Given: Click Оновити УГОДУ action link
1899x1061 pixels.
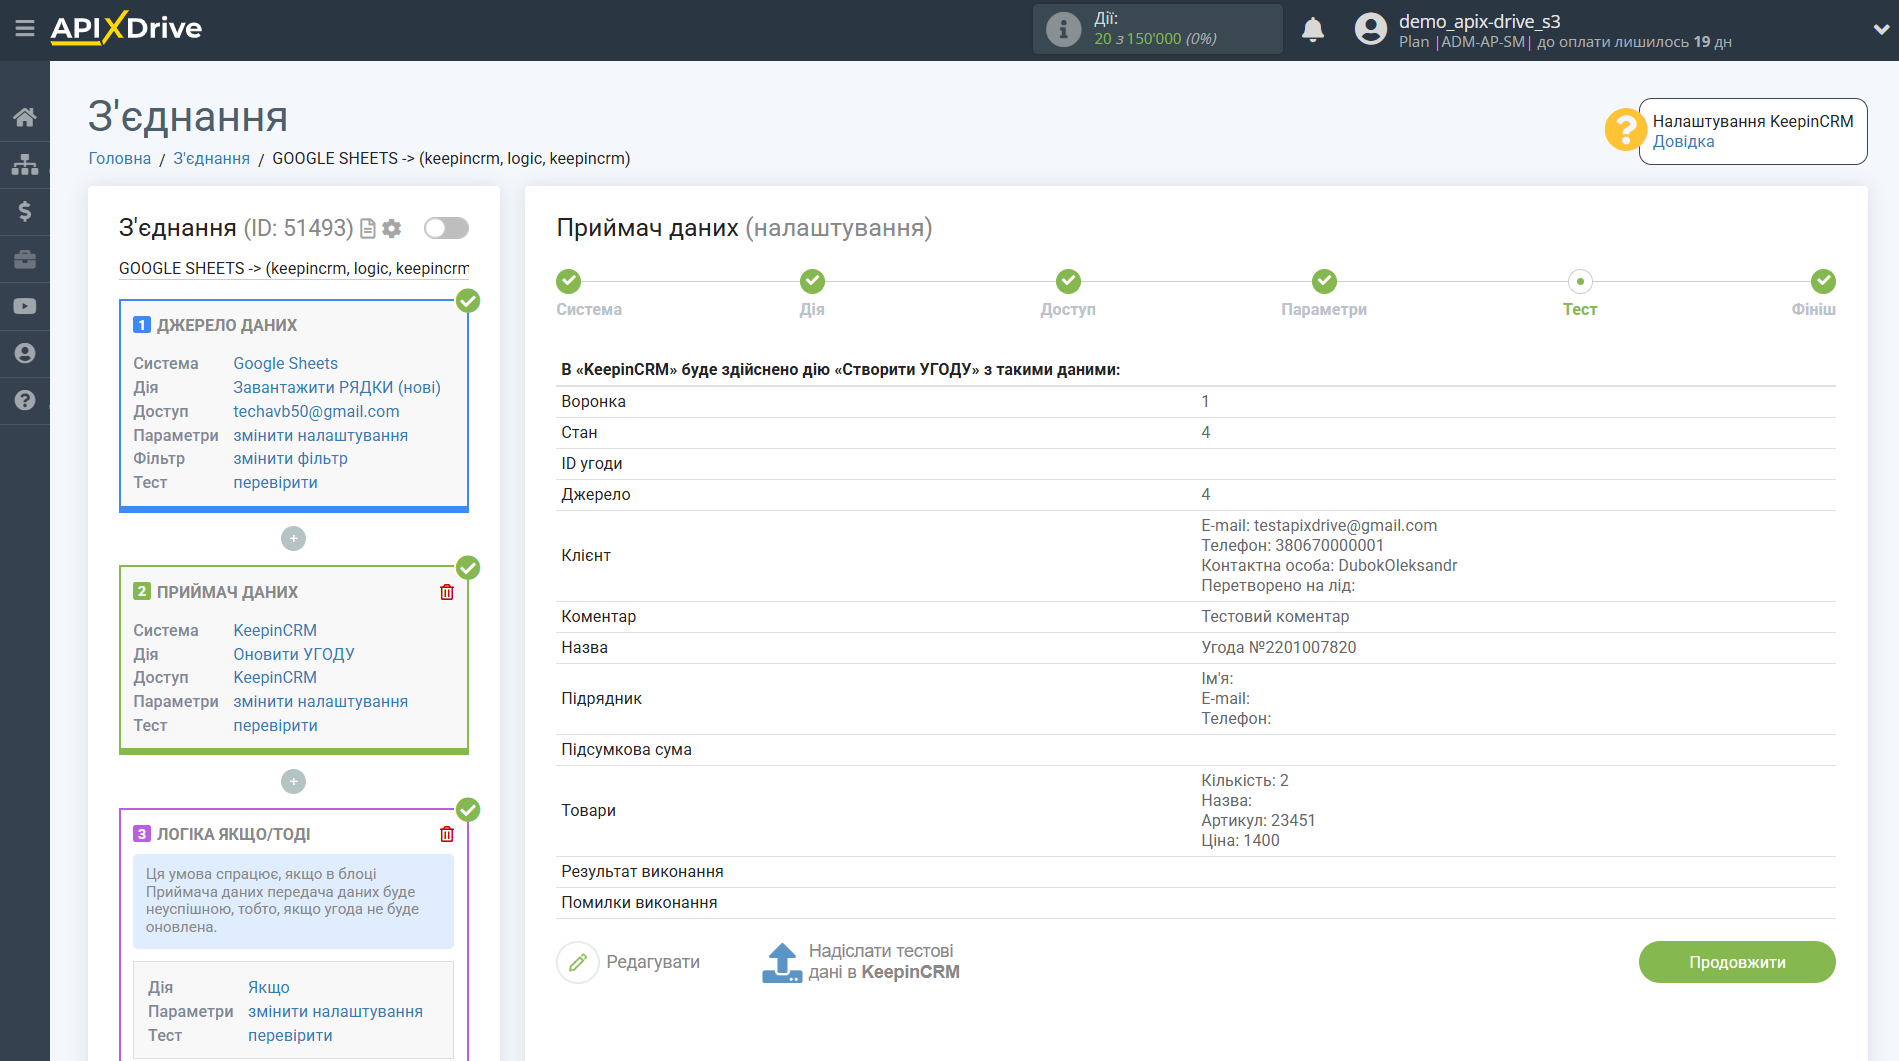Looking at the screenshot, I should click(x=294, y=654).
